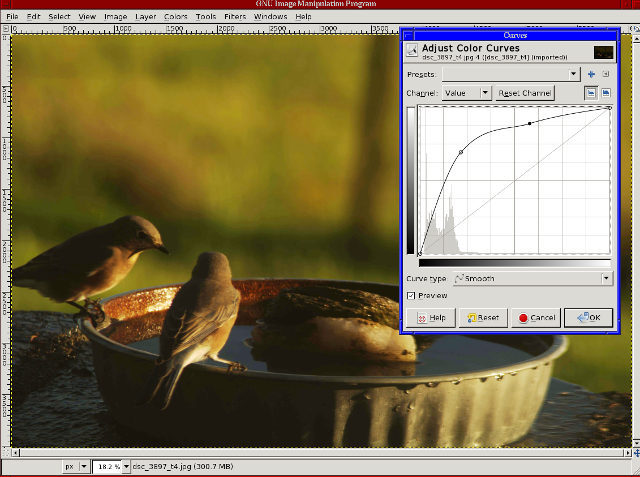The image size is (640, 477).
Task: Cancel the Curves dialog
Action: click(535, 317)
